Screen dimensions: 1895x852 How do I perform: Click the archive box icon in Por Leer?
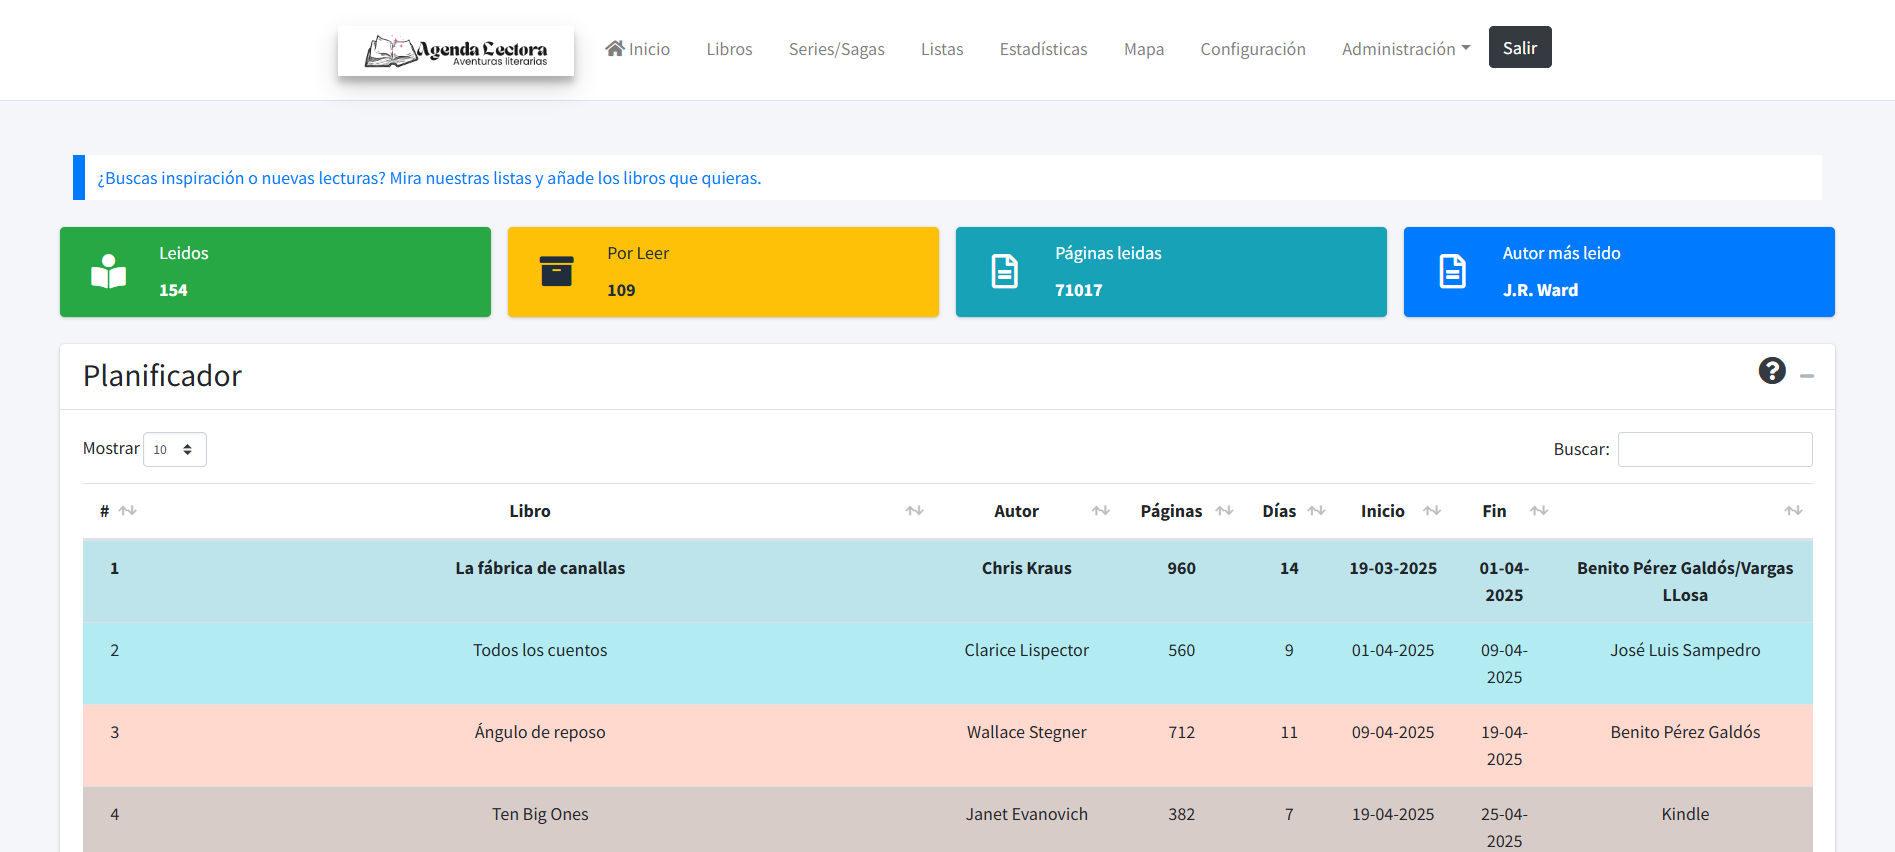click(x=556, y=272)
